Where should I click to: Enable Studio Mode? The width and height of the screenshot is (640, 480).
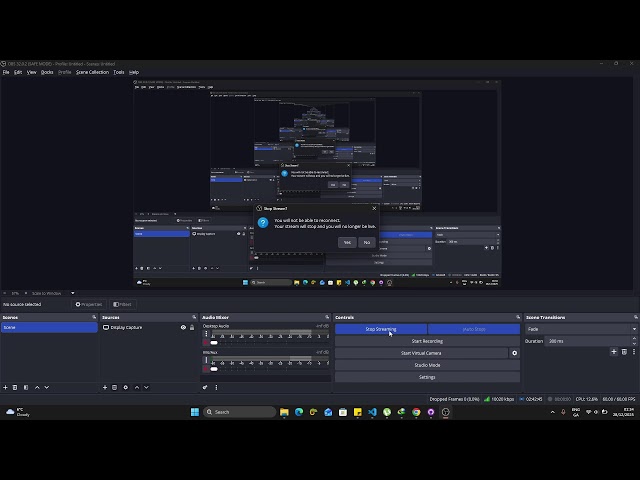pos(427,365)
